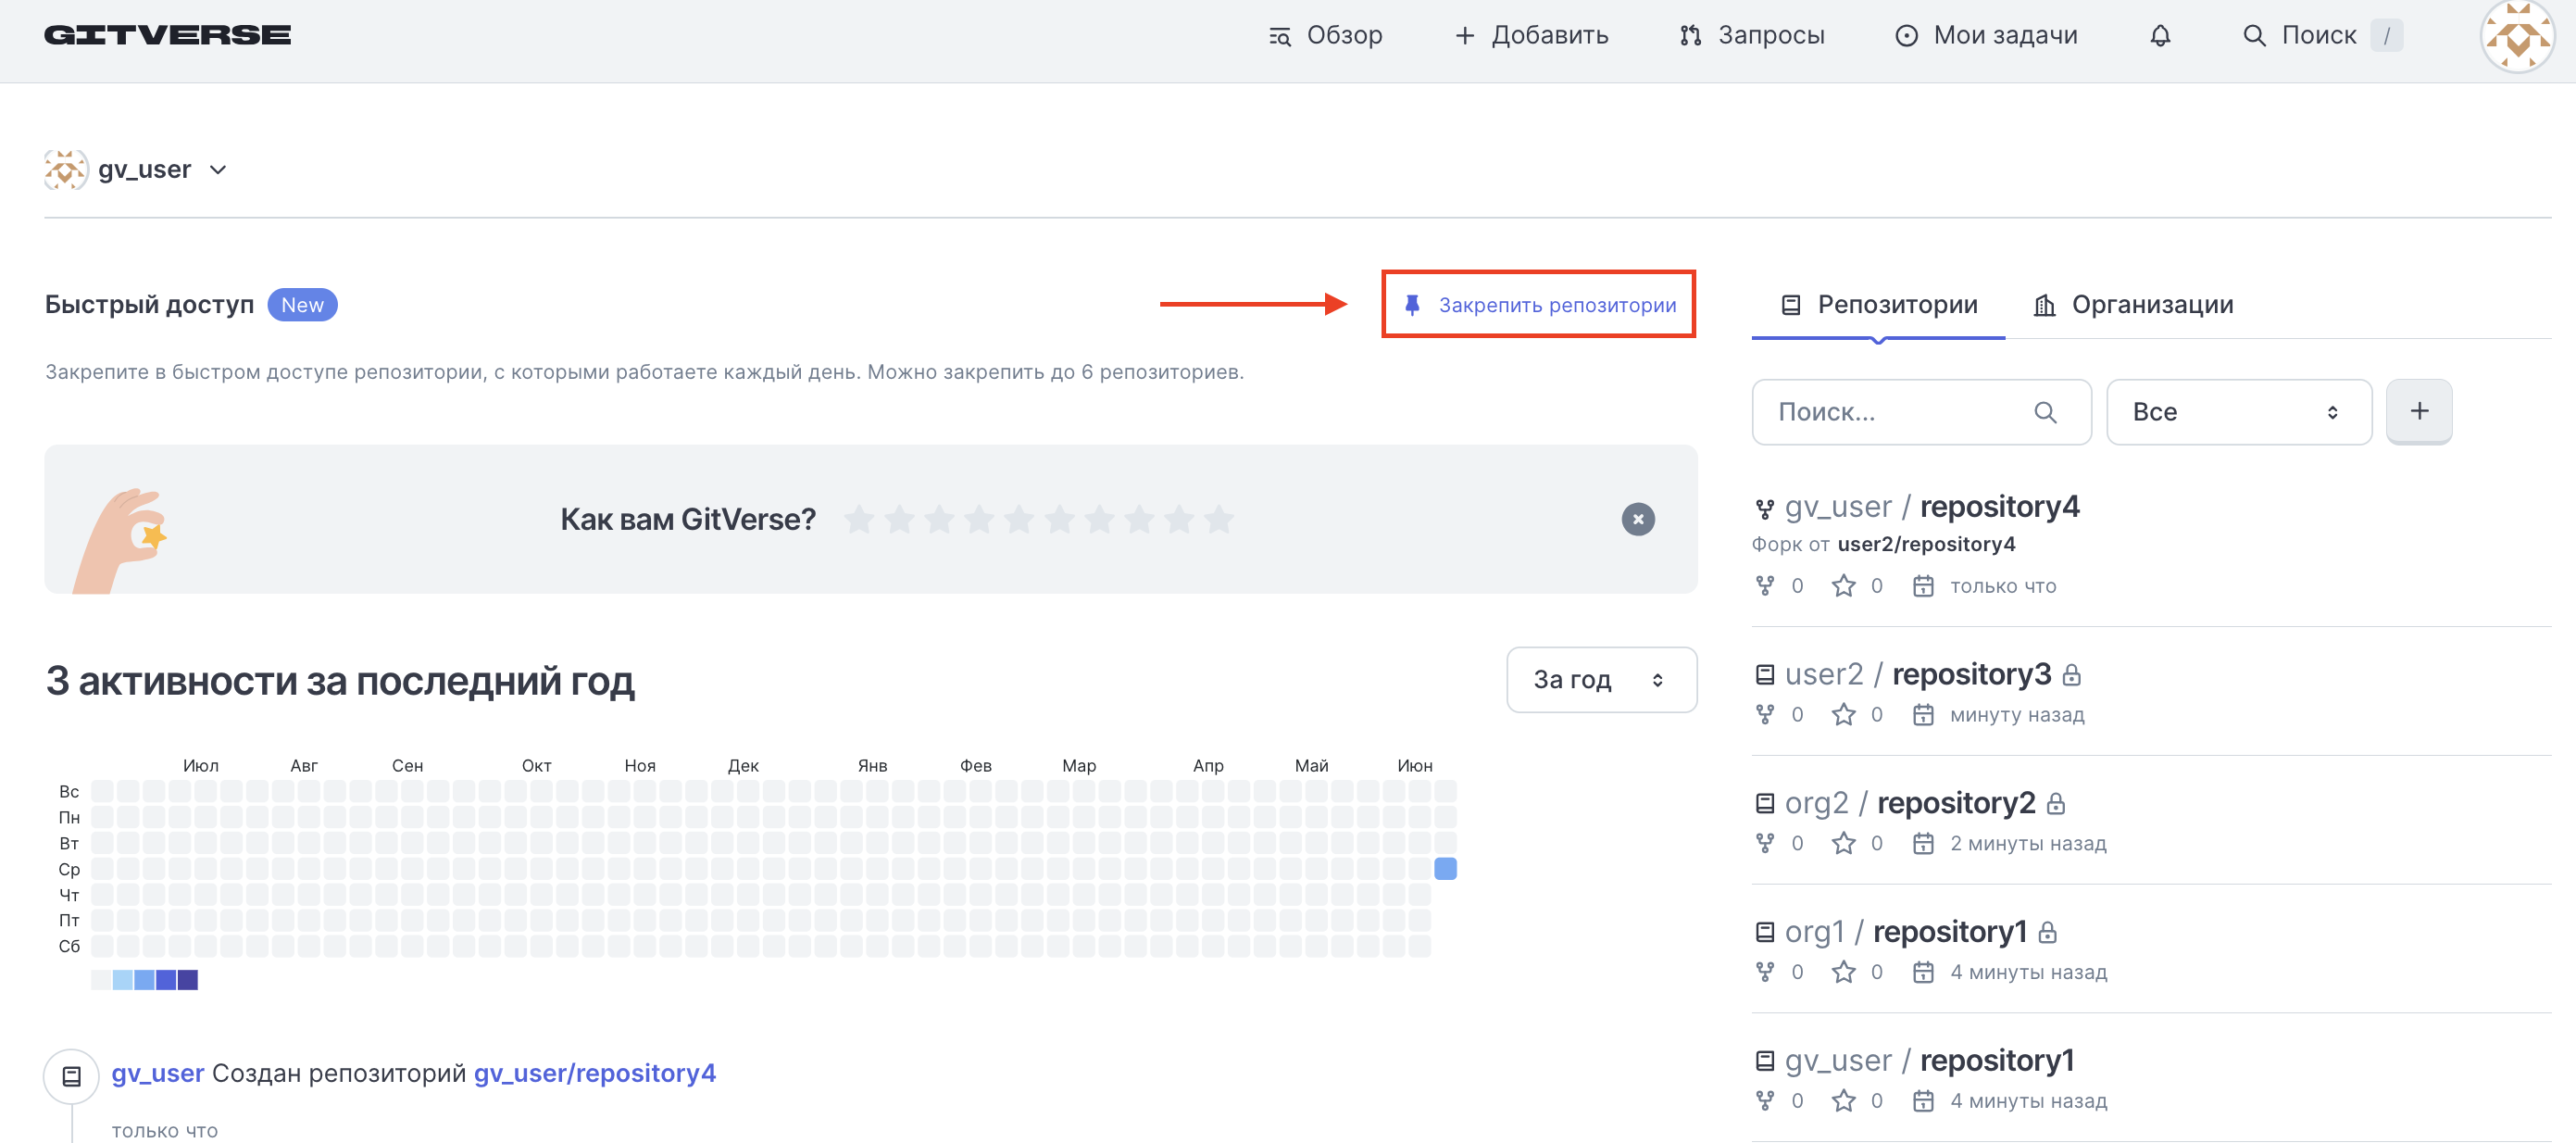Click calendar icon under org2 repository2
This screenshot has height=1143, width=2576.
coord(1923,844)
